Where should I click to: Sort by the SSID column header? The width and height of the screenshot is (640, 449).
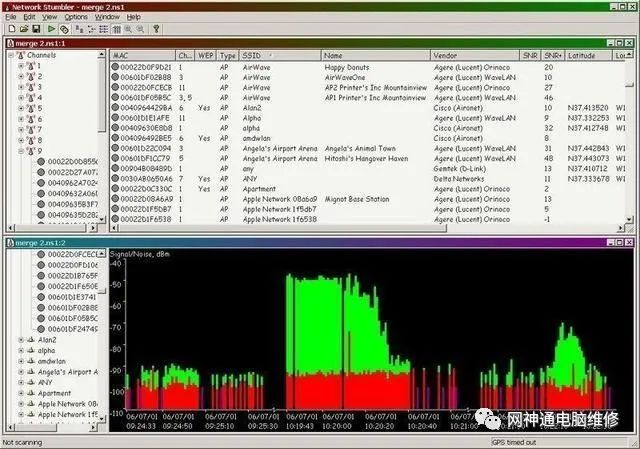280,56
